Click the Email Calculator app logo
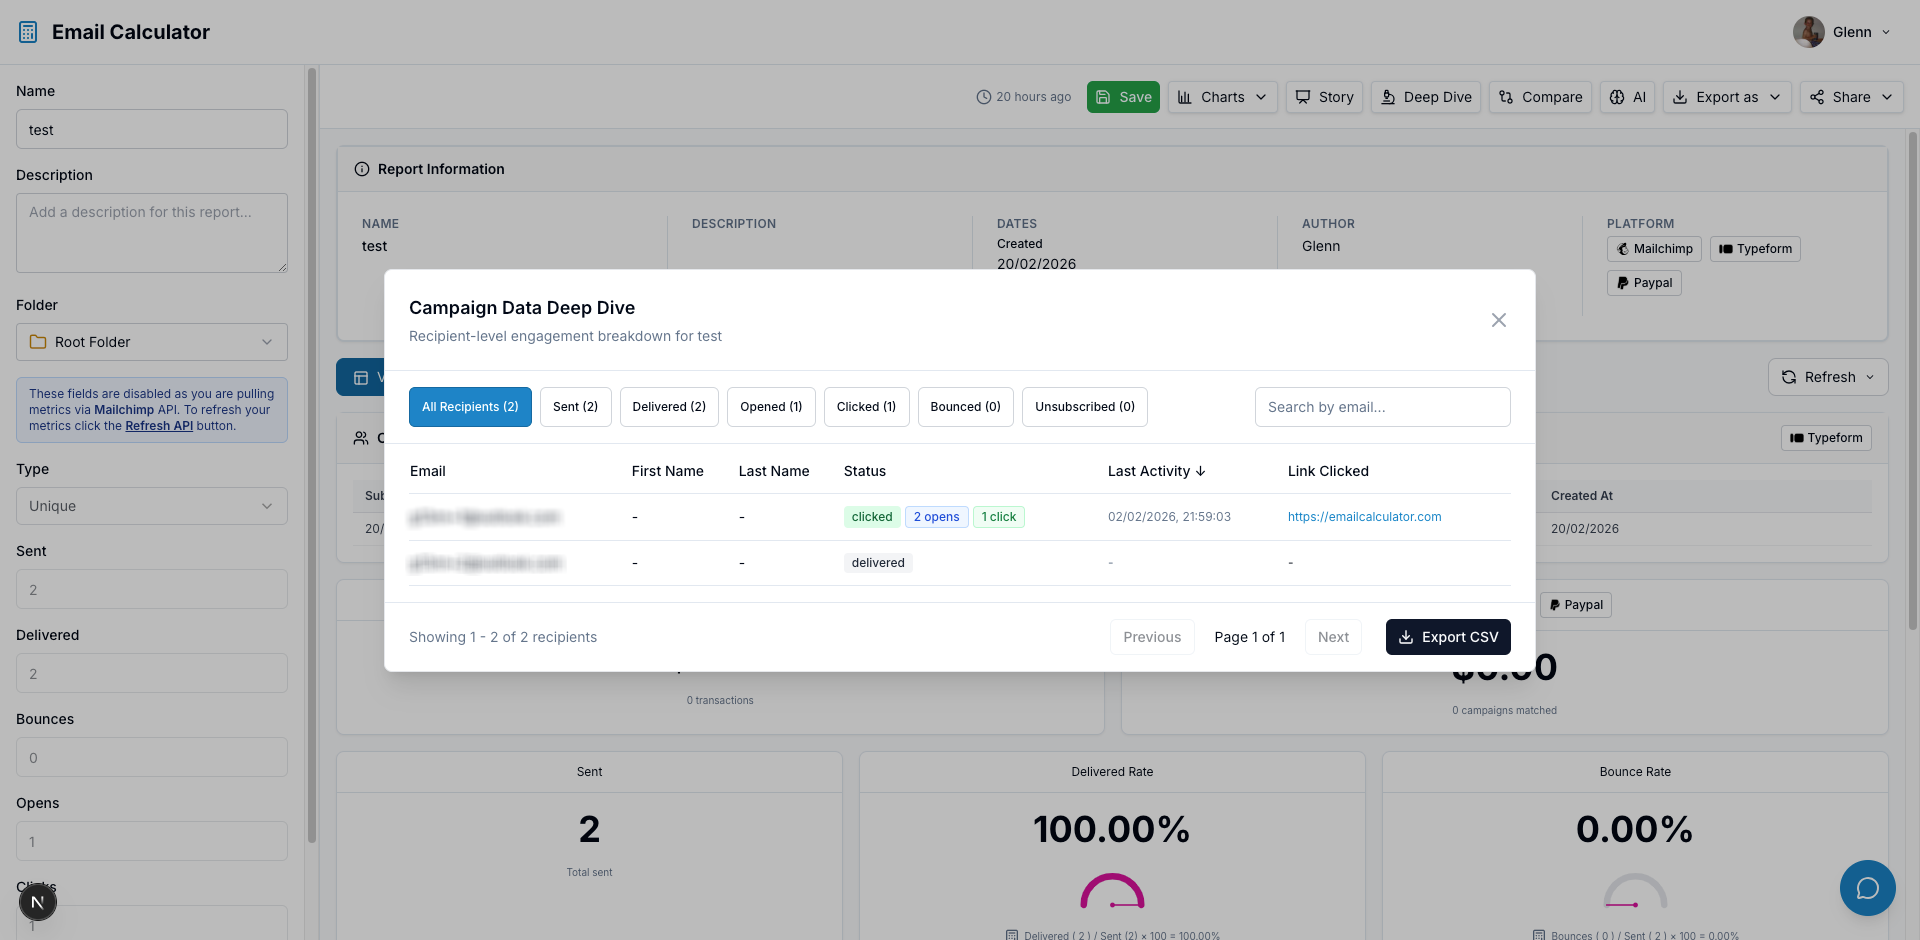 click(27, 31)
